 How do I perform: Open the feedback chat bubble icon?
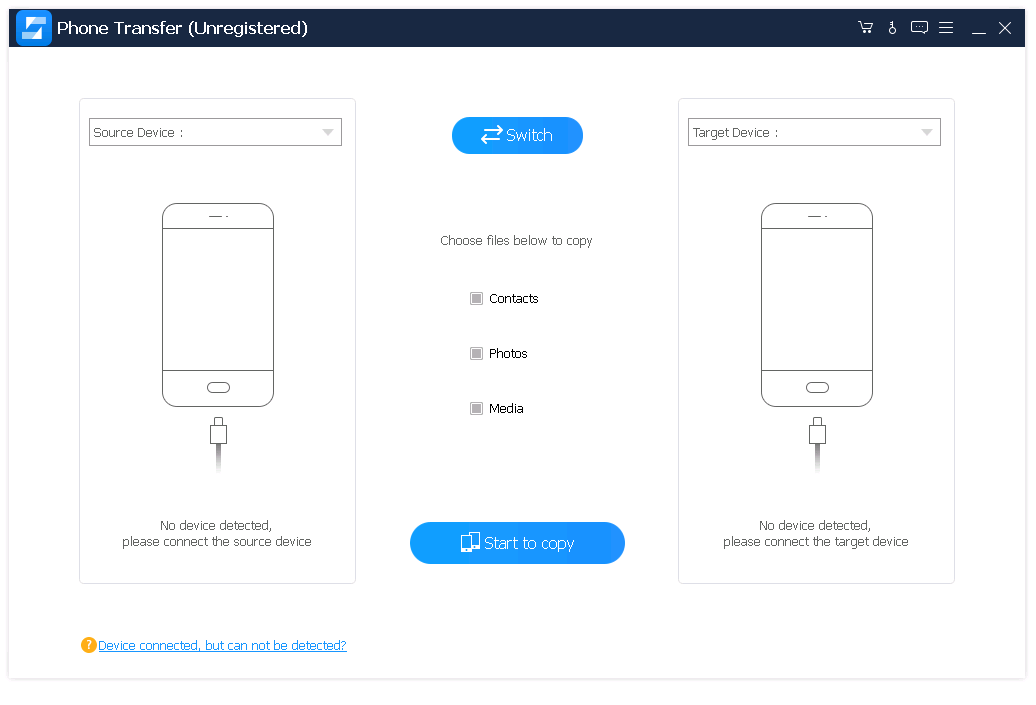point(919,28)
